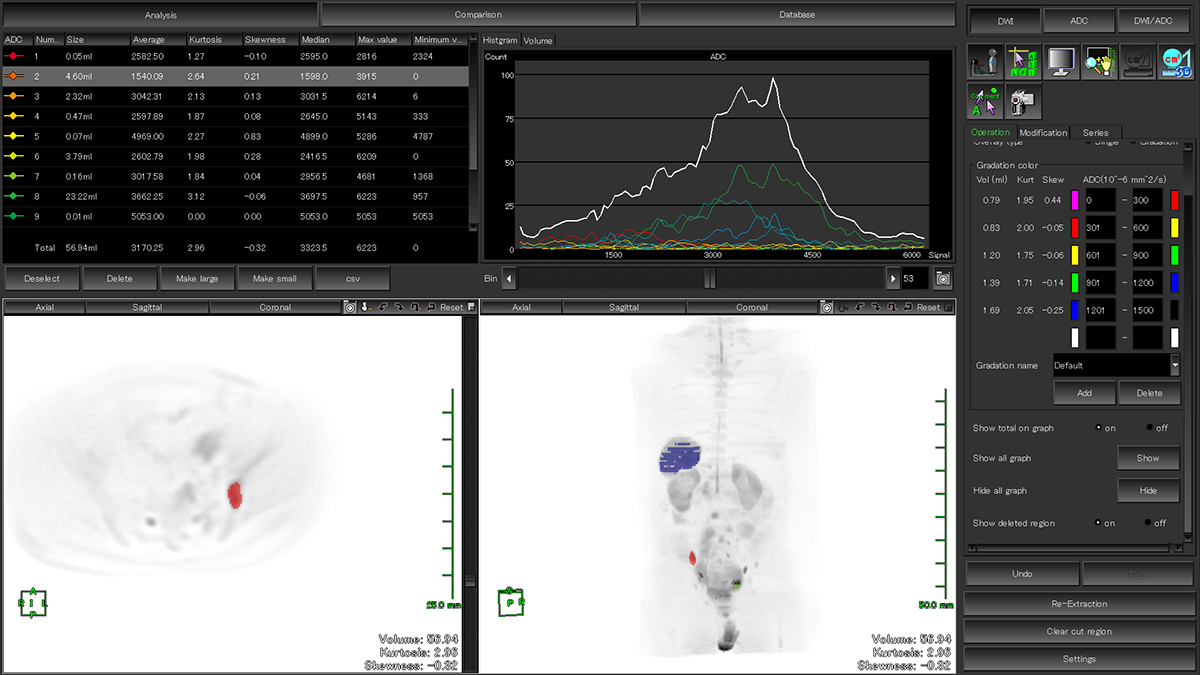Click the Bin slider thumb
The image size is (1200, 675).
pos(709,280)
